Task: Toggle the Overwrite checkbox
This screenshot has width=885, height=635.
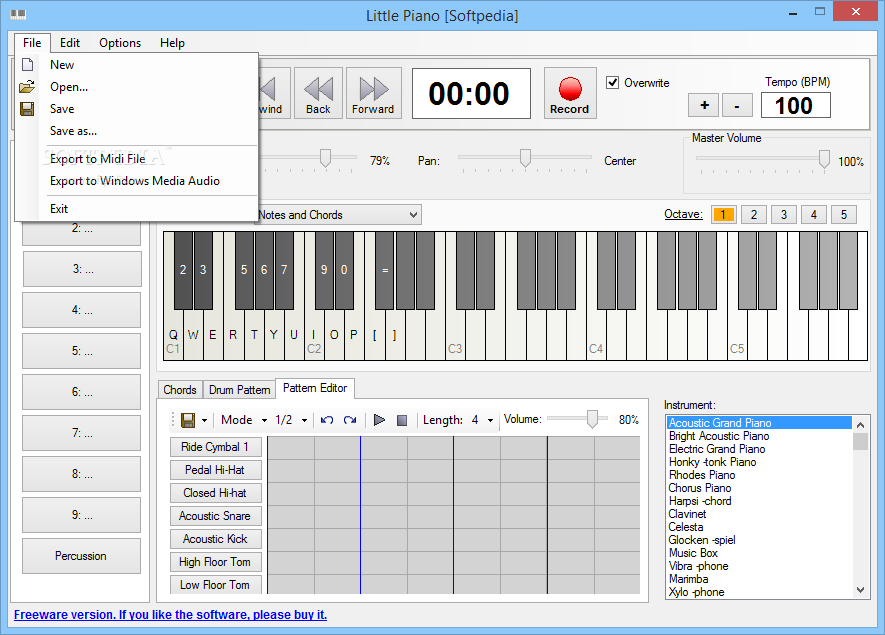Action: pos(612,82)
